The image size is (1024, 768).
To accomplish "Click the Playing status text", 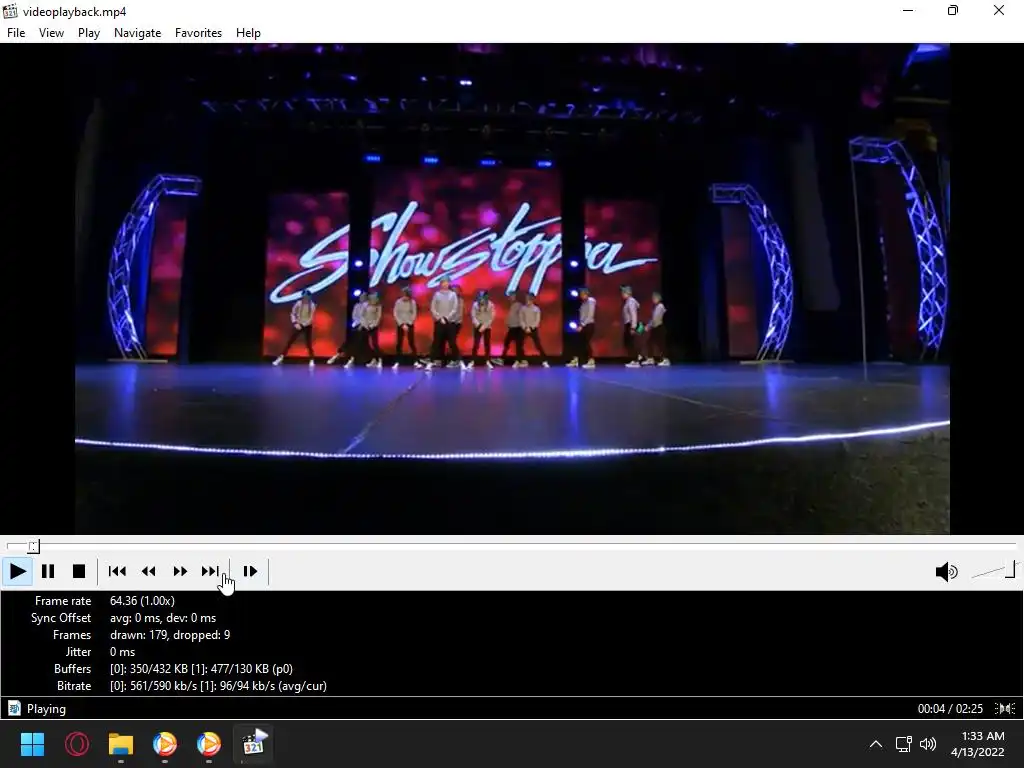I will tap(46, 709).
